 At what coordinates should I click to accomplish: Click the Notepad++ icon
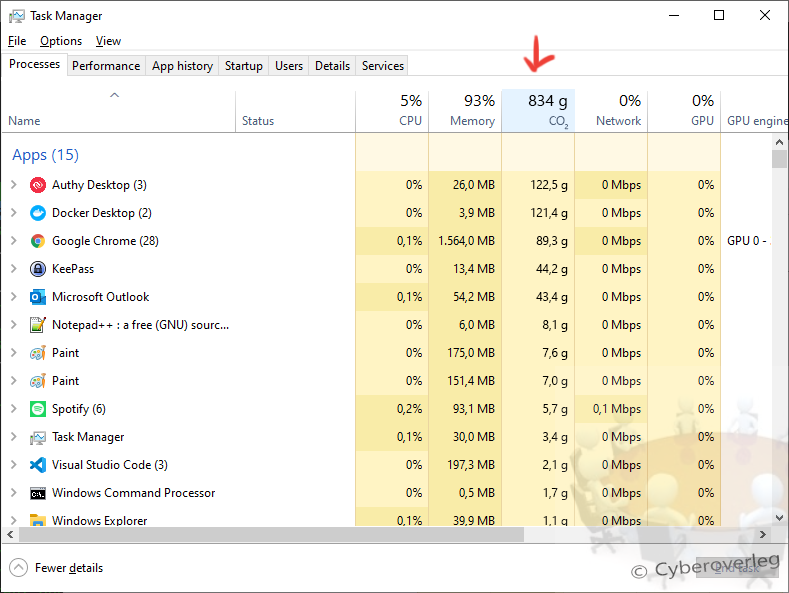tap(38, 325)
